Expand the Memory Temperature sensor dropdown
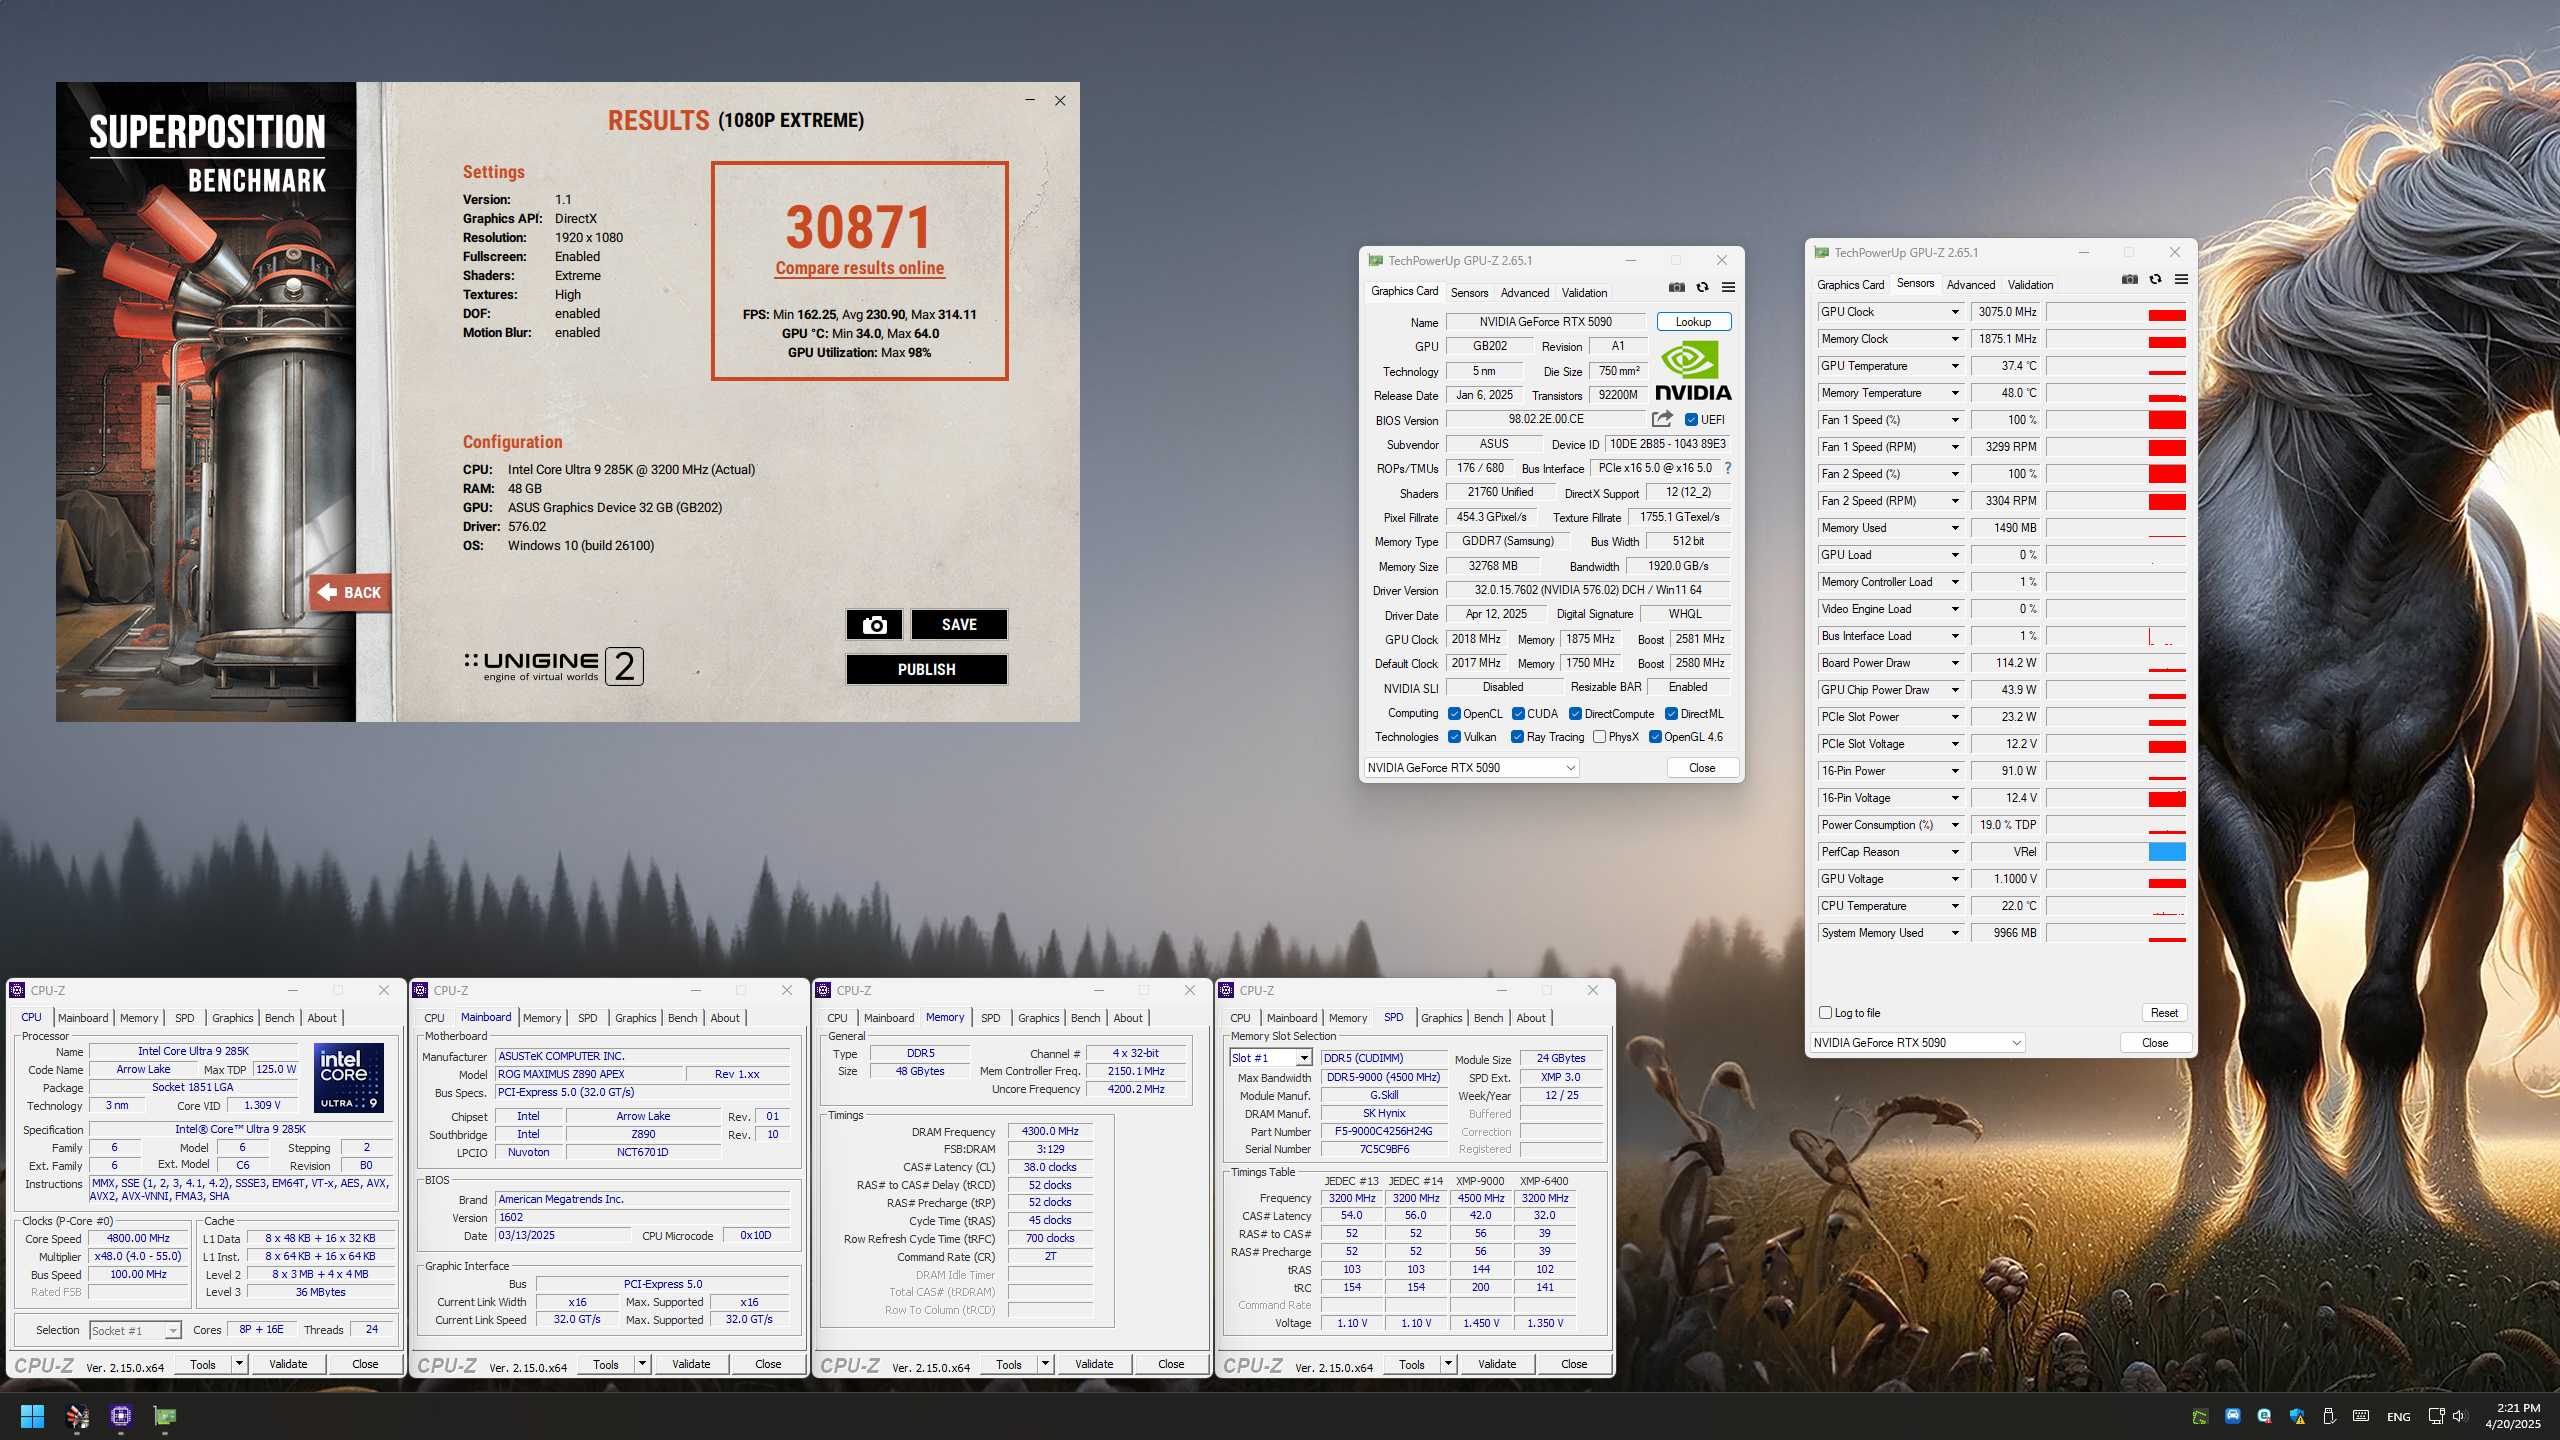Screen dimensions: 2560x1440 (1955, 393)
